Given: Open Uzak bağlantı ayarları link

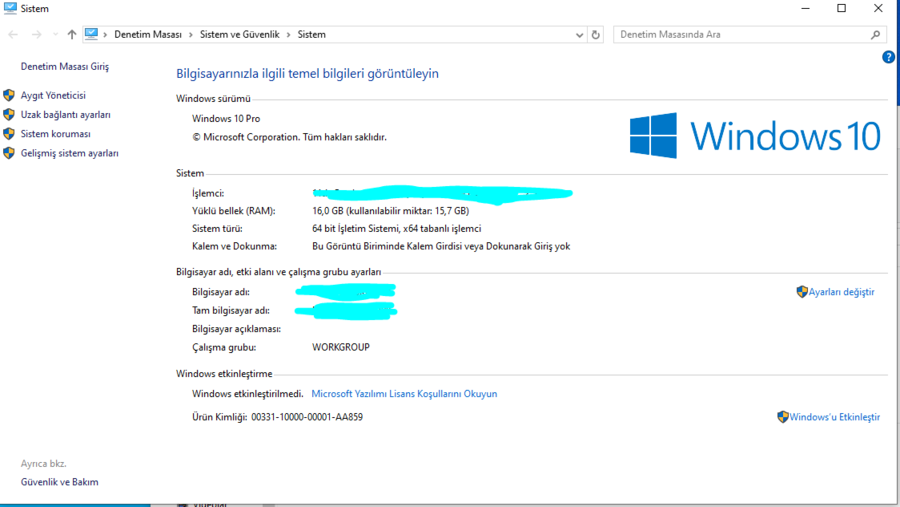Looking at the screenshot, I should [65, 115].
